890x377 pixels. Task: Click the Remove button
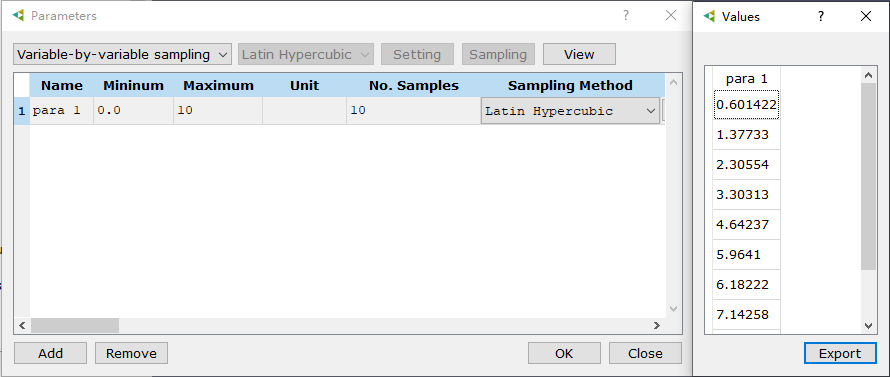pyautogui.click(x=131, y=353)
